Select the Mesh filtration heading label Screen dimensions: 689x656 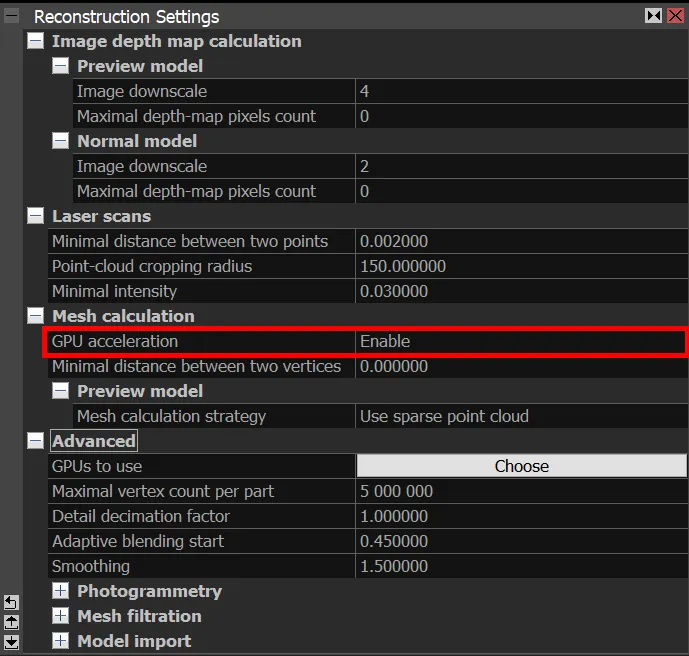pyautogui.click(x=139, y=616)
